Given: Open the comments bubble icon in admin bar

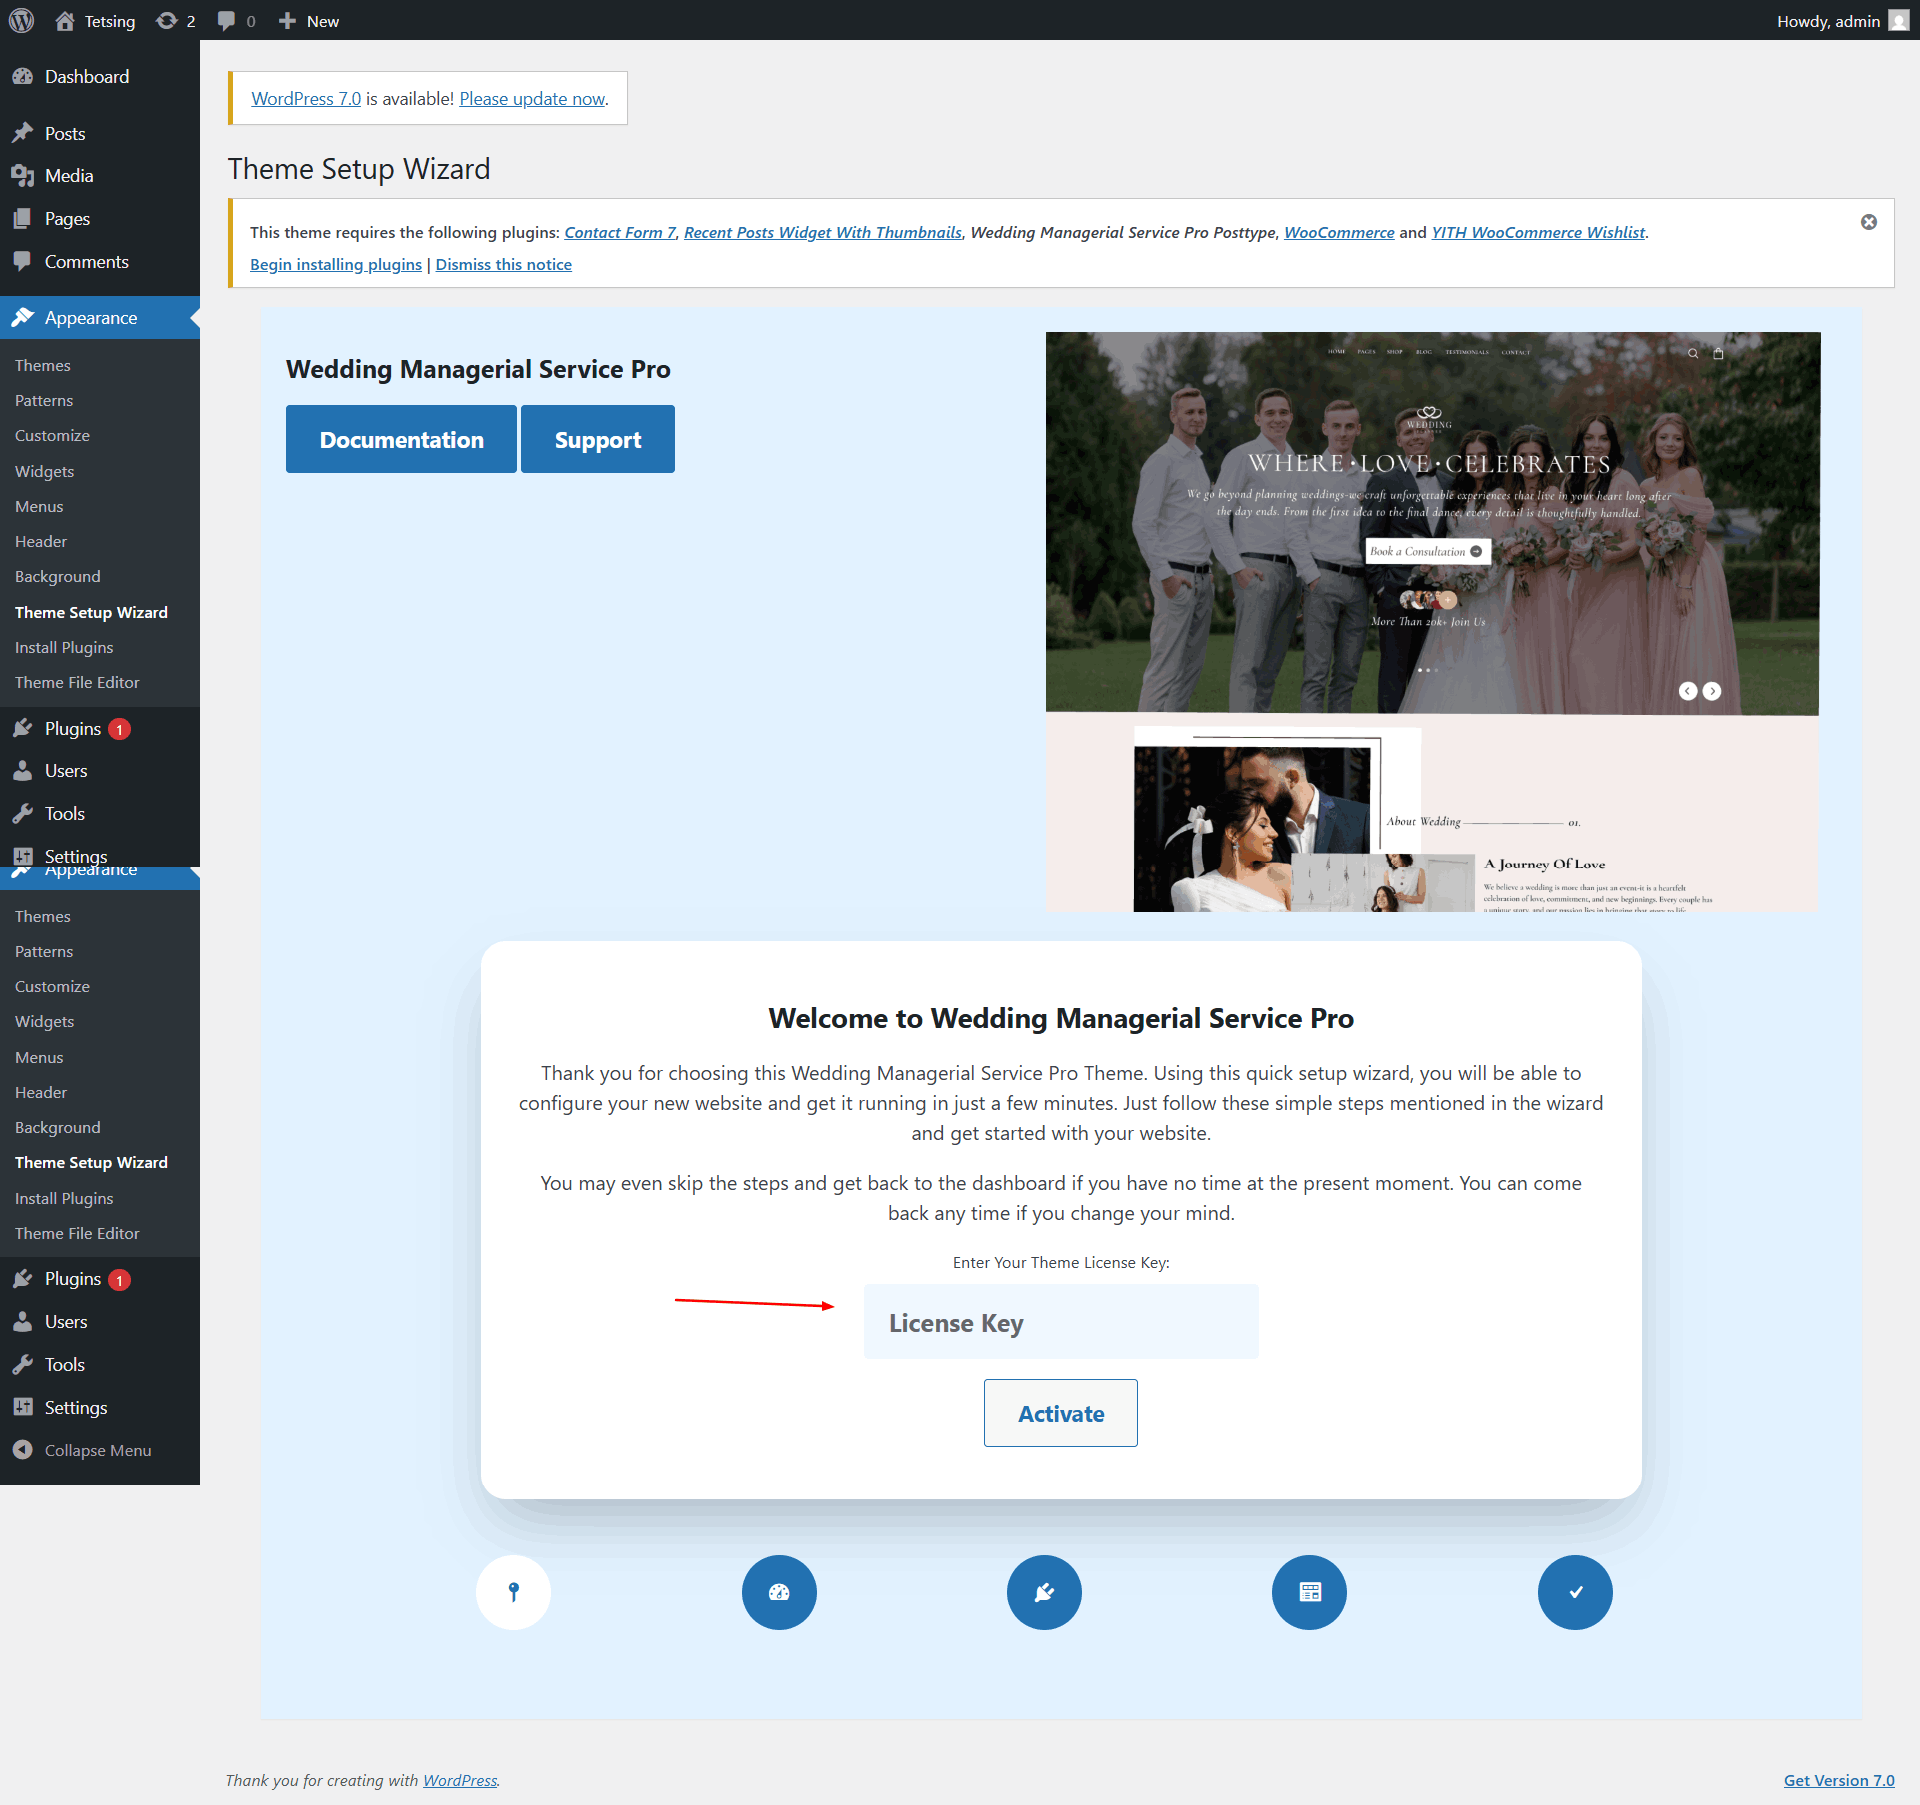Looking at the screenshot, I should [x=236, y=20].
